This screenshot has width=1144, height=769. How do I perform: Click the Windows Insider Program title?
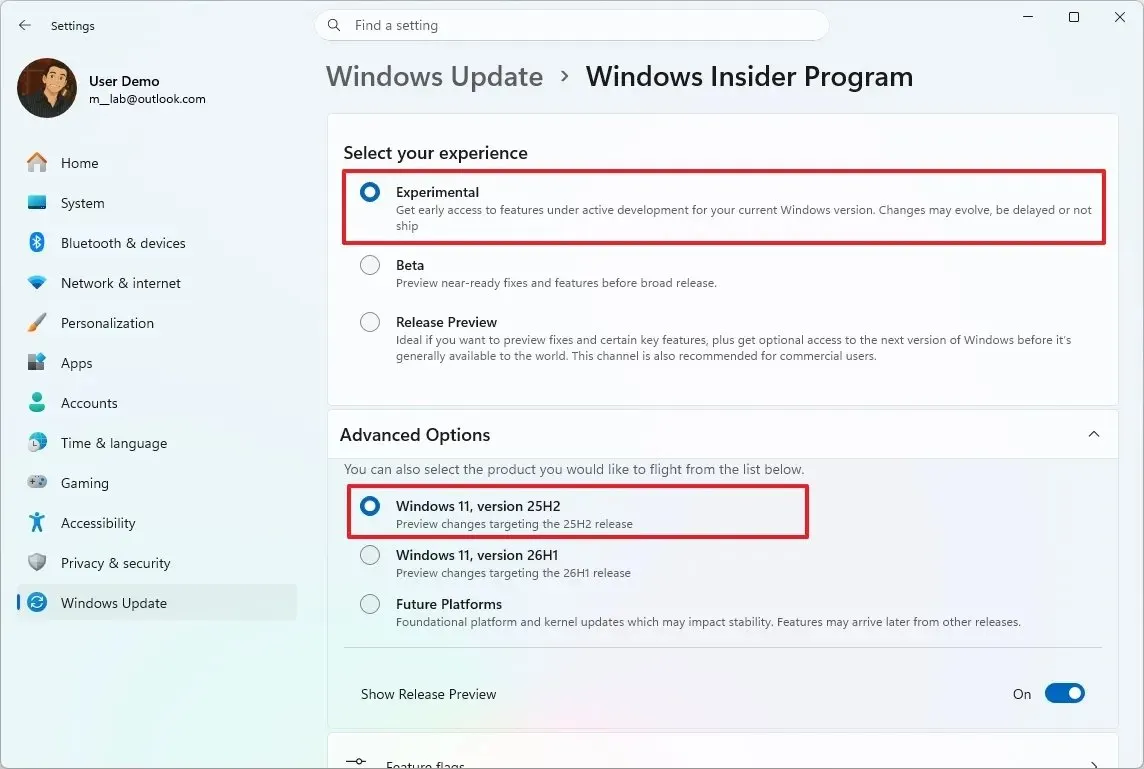pos(749,76)
